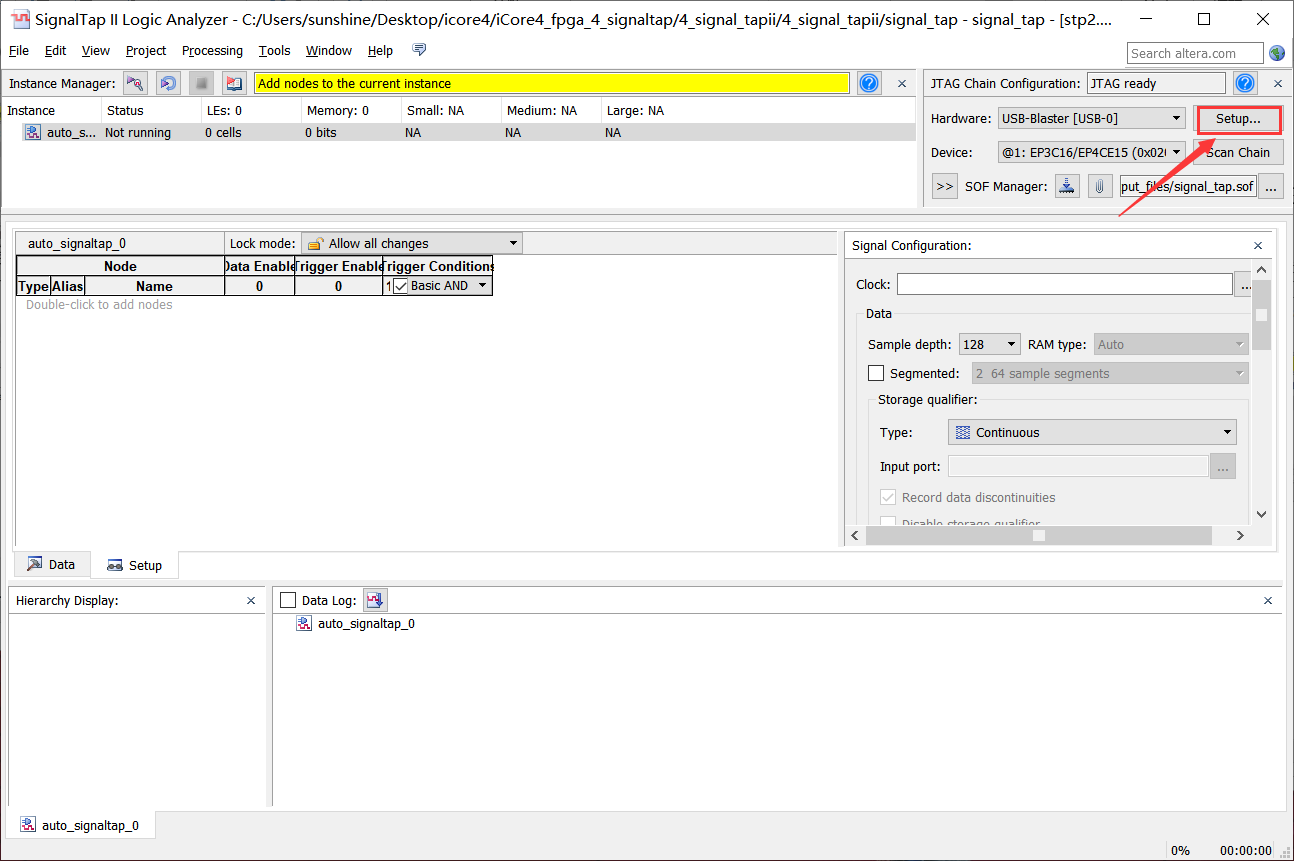This screenshot has width=1294, height=861.
Task: Enable the Segmented checkbox
Action: pyautogui.click(x=876, y=373)
